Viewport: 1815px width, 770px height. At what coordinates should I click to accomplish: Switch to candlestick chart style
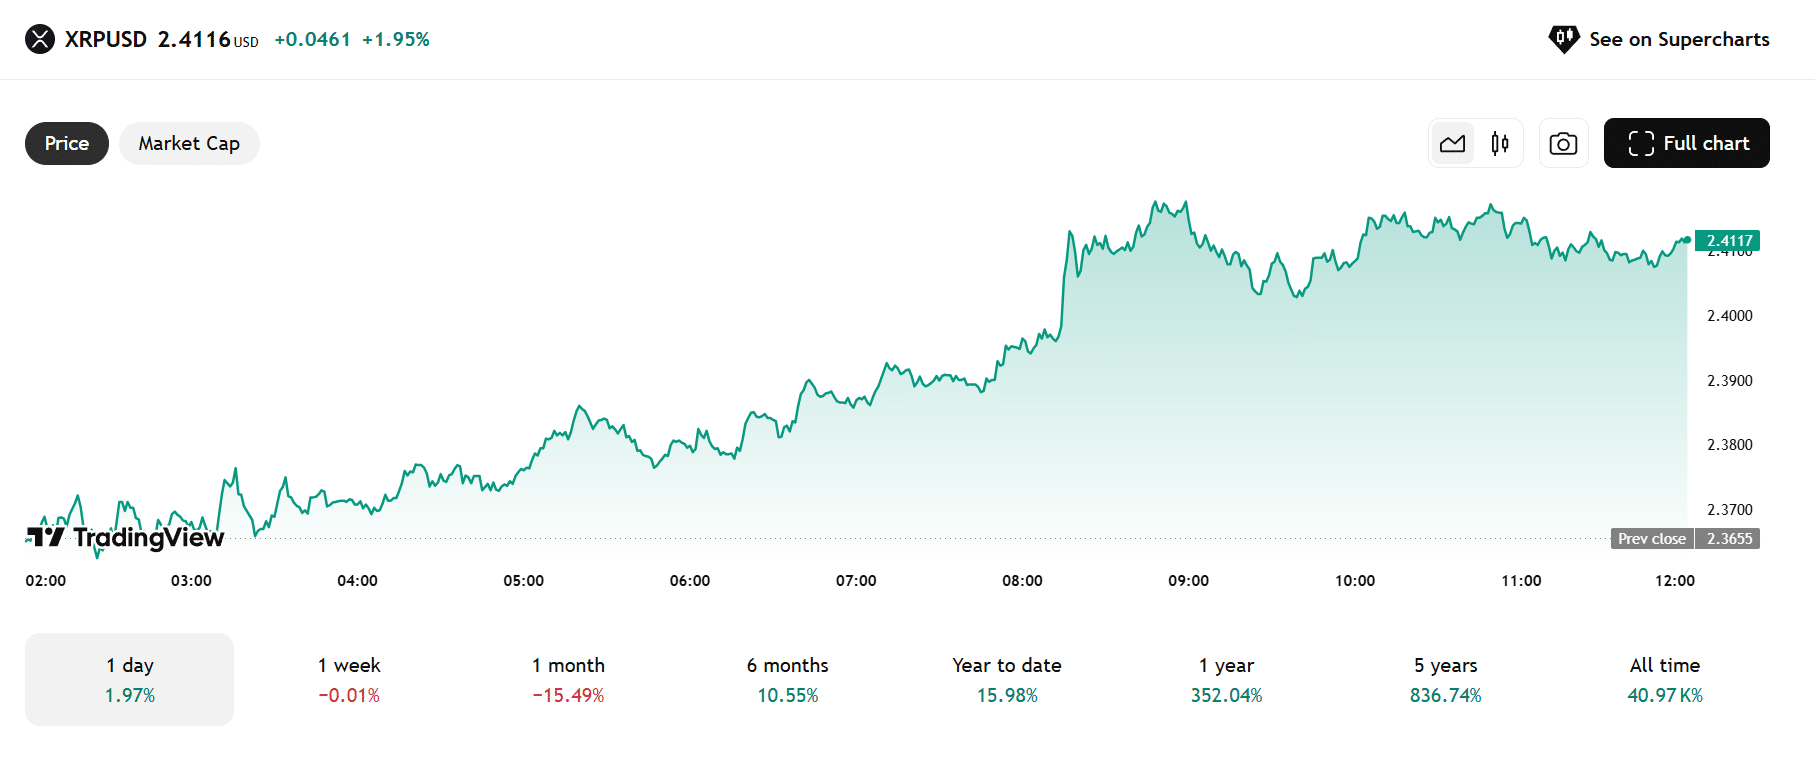[1498, 143]
